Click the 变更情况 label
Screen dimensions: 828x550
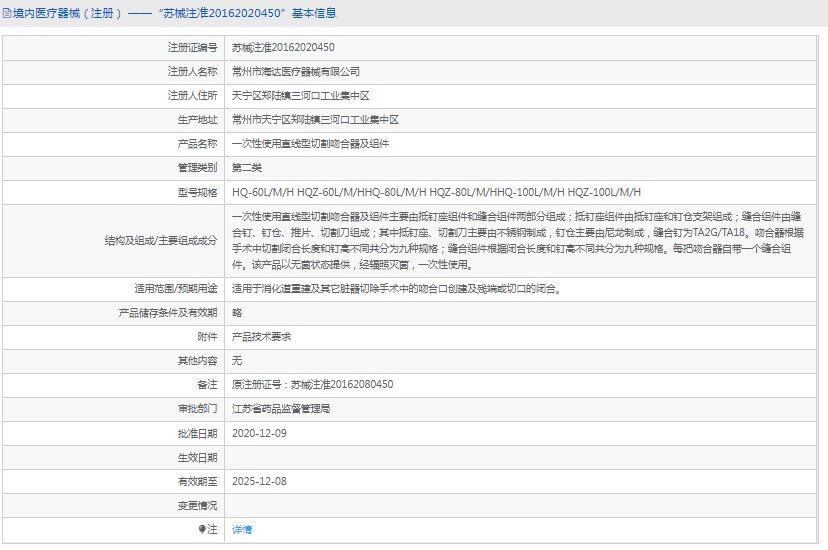(x=197, y=506)
